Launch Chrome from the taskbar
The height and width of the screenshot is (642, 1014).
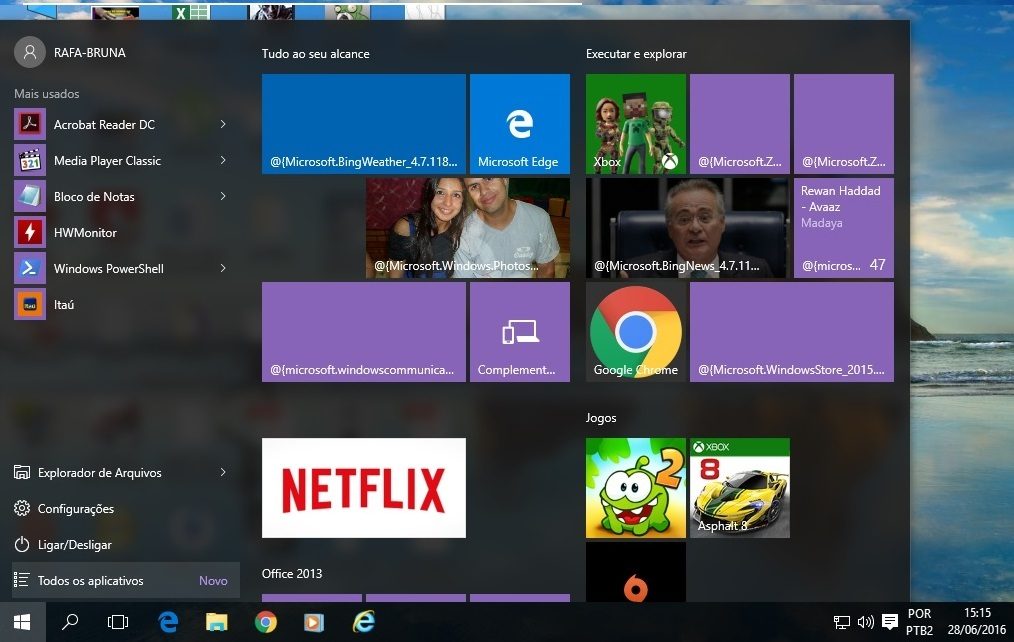(266, 622)
